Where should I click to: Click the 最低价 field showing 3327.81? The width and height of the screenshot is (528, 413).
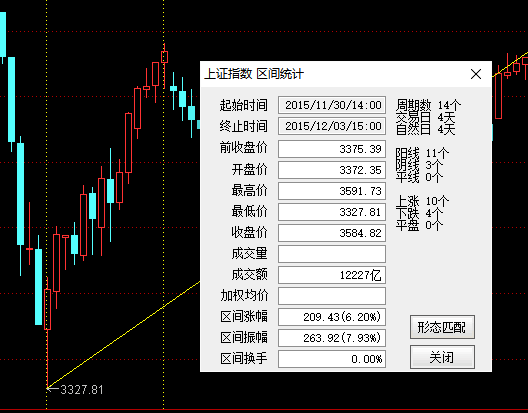pos(332,212)
